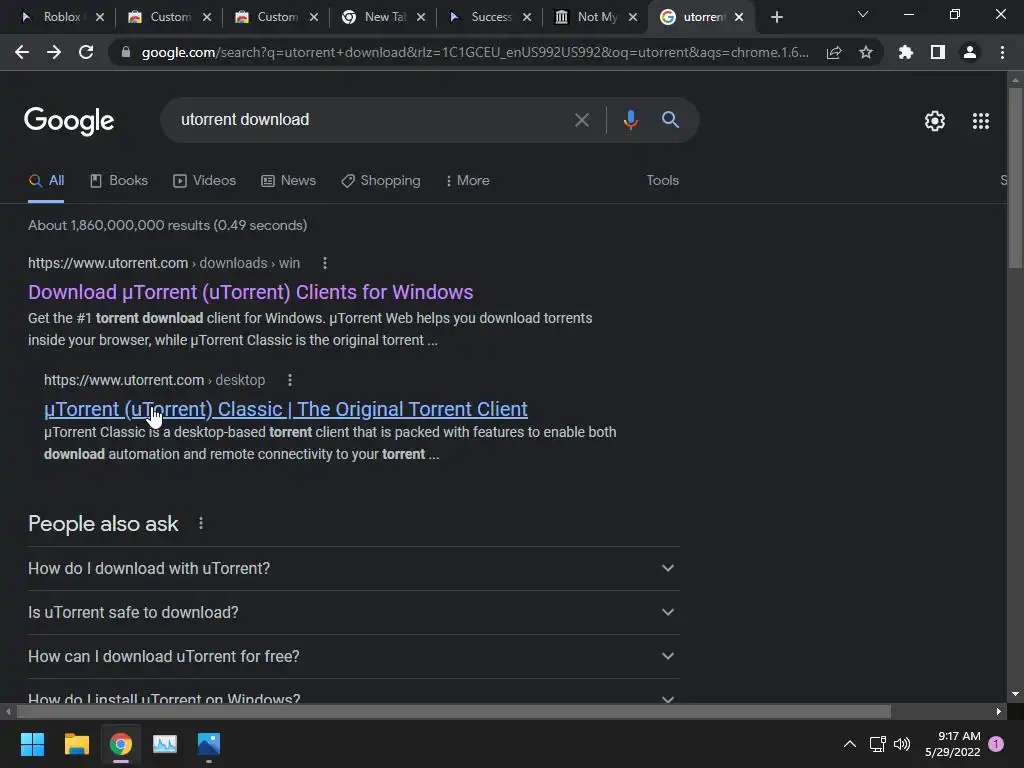View site information lock icon
This screenshot has width=1024, height=768.
tap(126, 52)
